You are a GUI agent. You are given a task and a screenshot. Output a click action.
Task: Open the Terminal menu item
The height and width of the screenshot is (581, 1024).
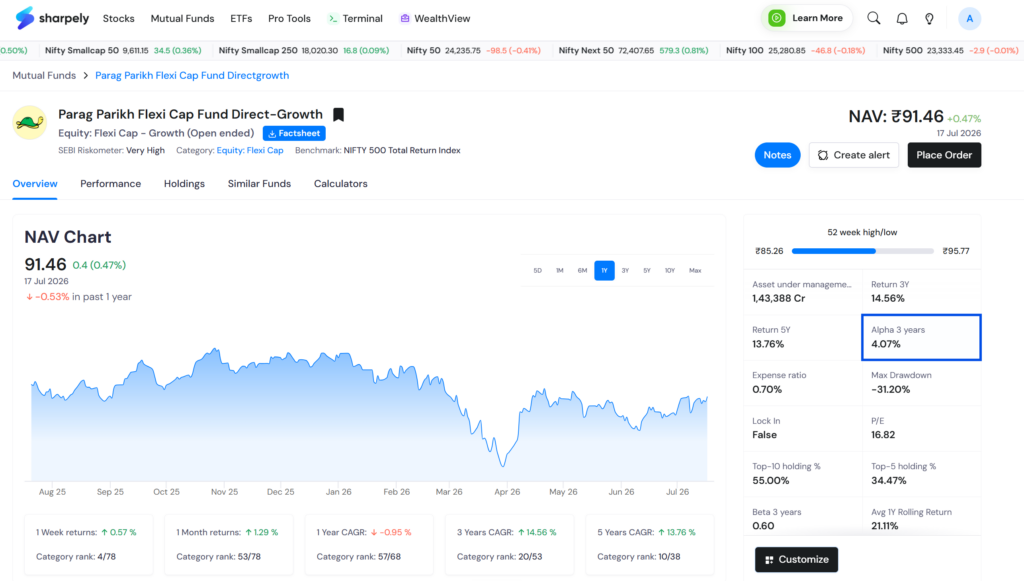(x=355, y=18)
